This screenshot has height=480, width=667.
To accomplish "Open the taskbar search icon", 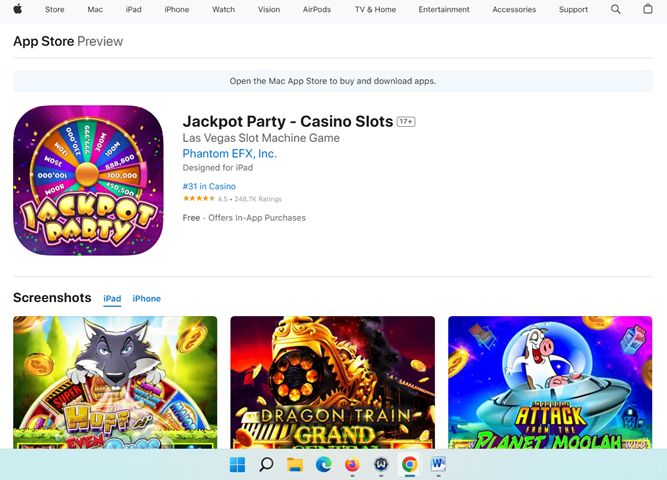I will coord(266,464).
